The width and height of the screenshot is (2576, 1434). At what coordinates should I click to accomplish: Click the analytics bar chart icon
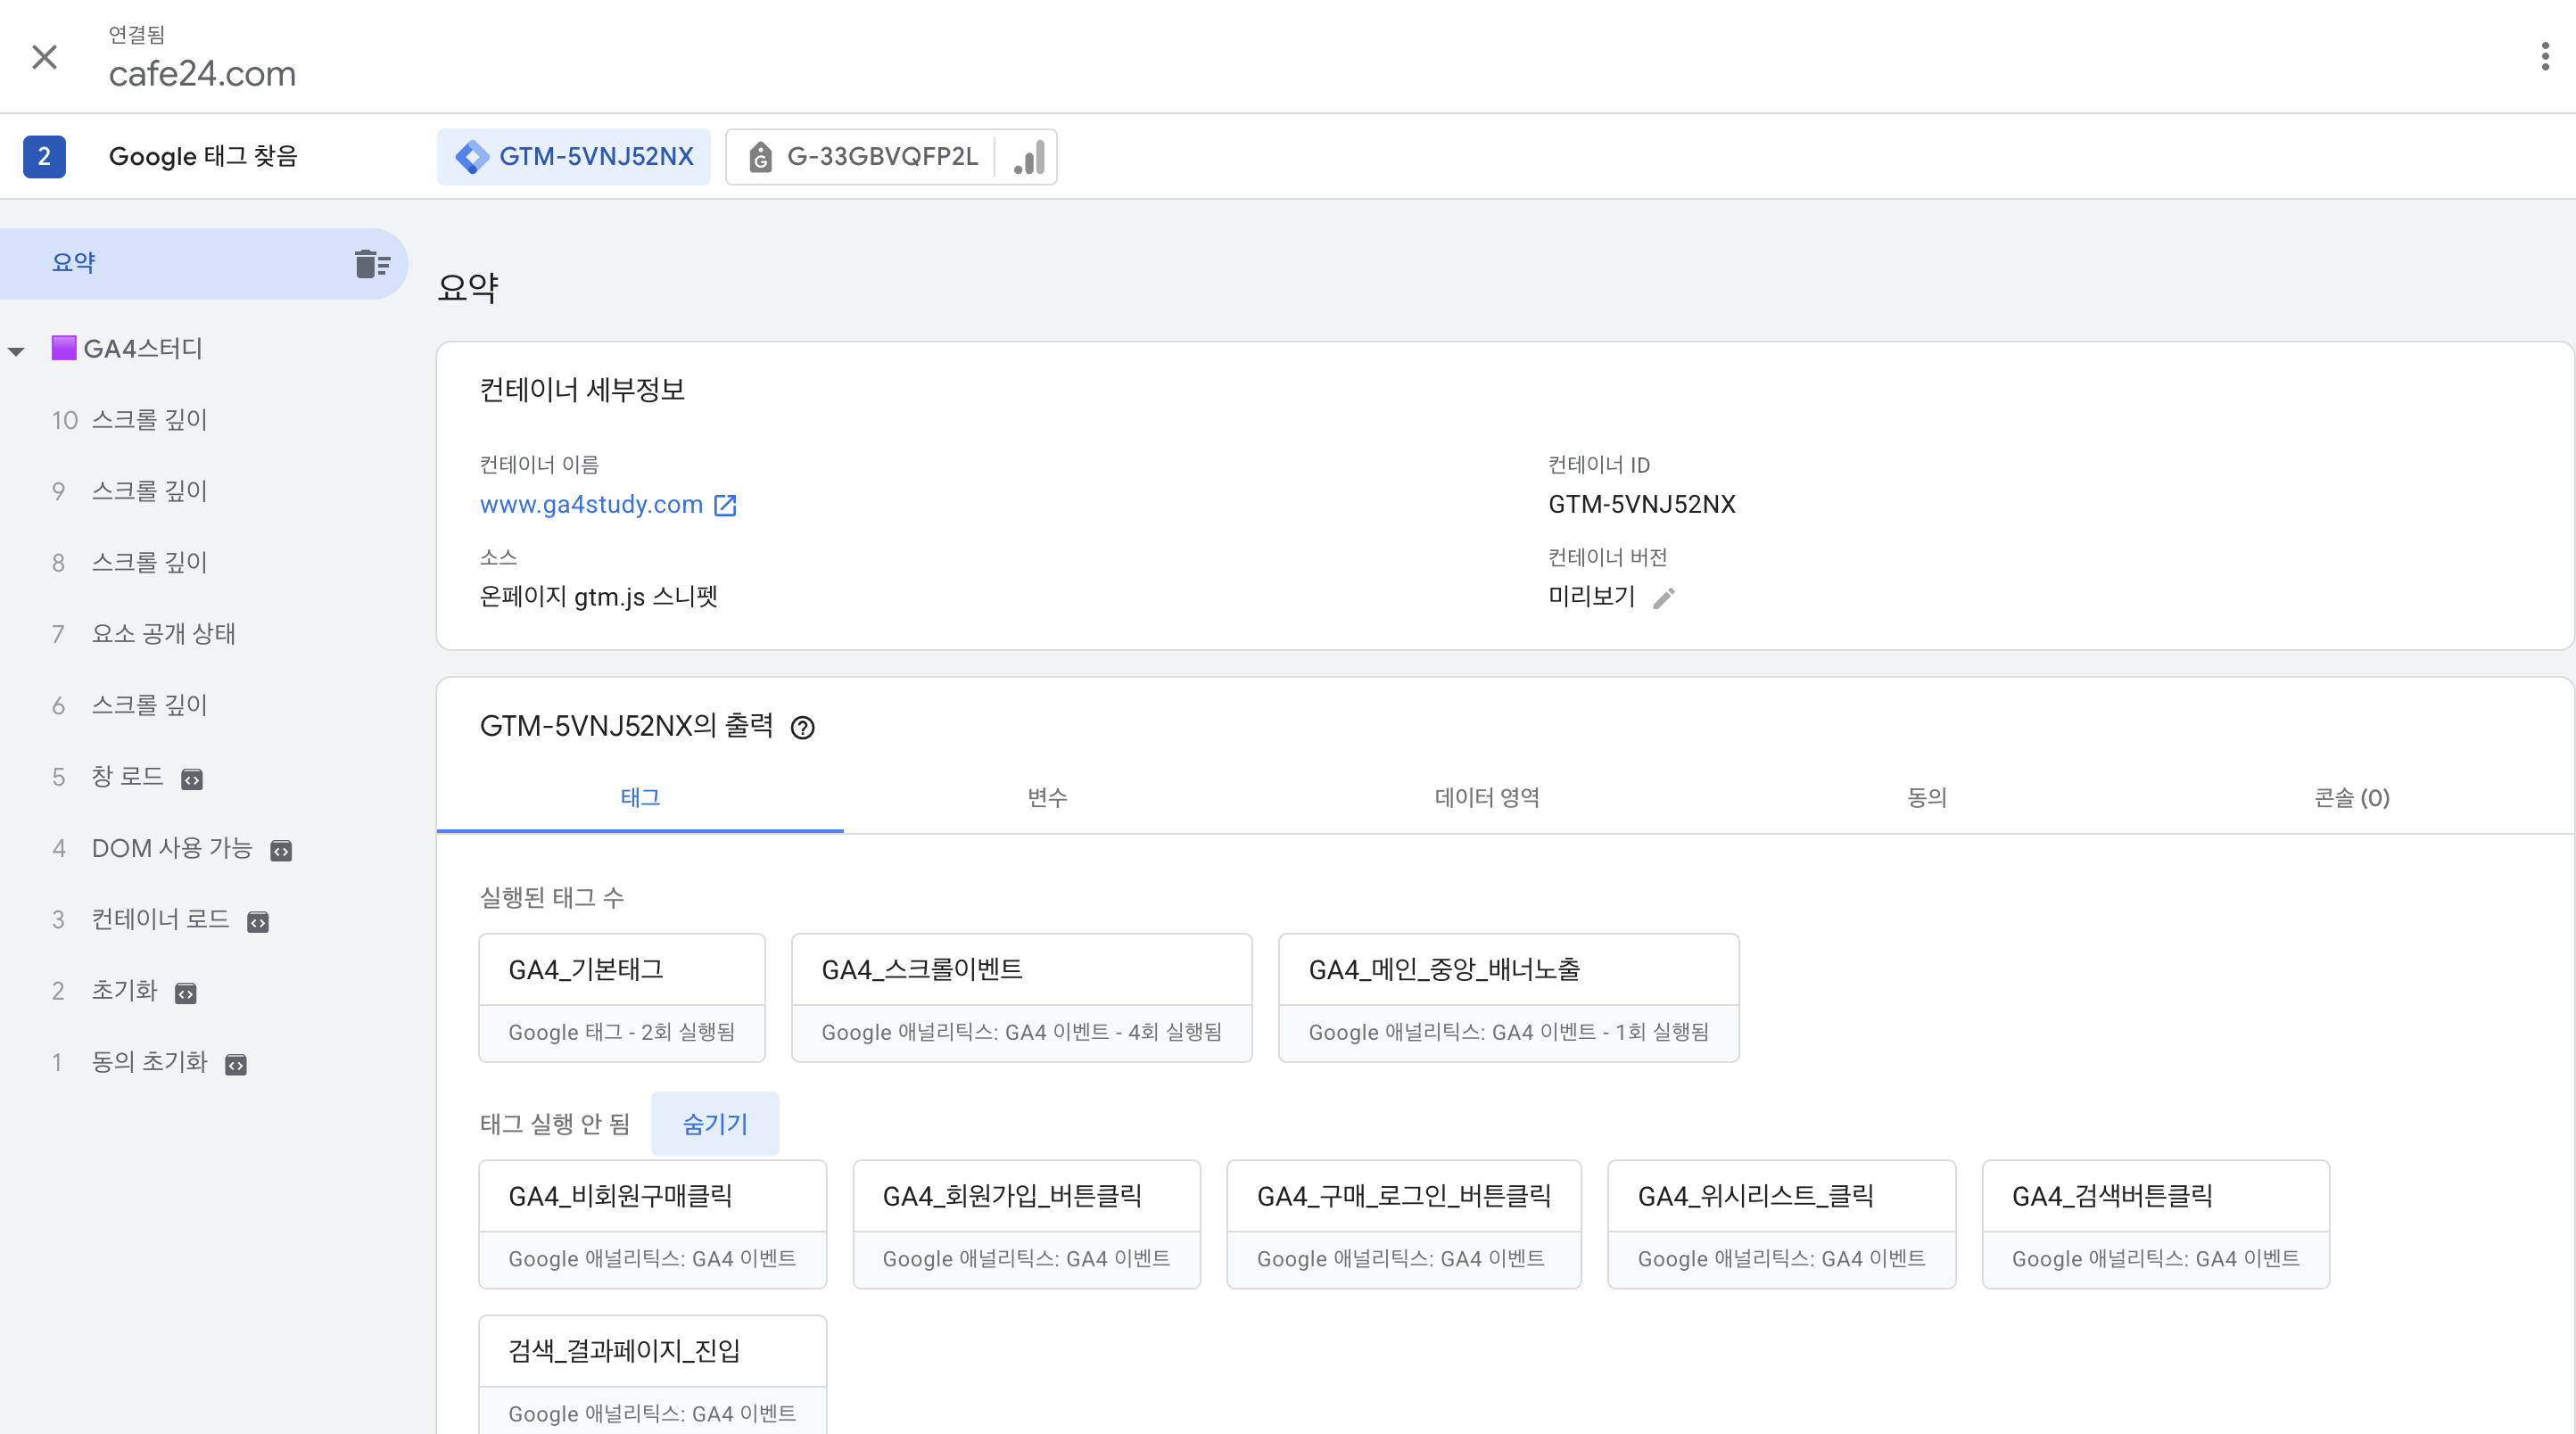click(x=1029, y=157)
